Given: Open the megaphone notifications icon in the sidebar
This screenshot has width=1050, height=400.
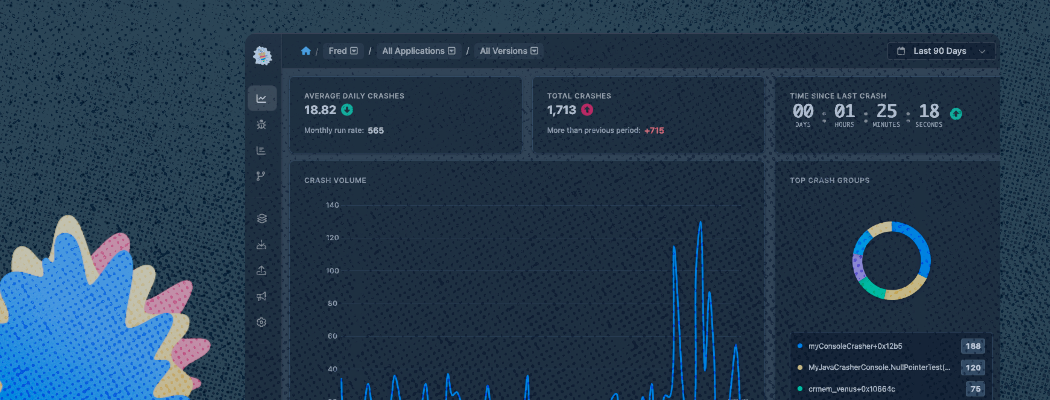Looking at the screenshot, I should (262, 296).
